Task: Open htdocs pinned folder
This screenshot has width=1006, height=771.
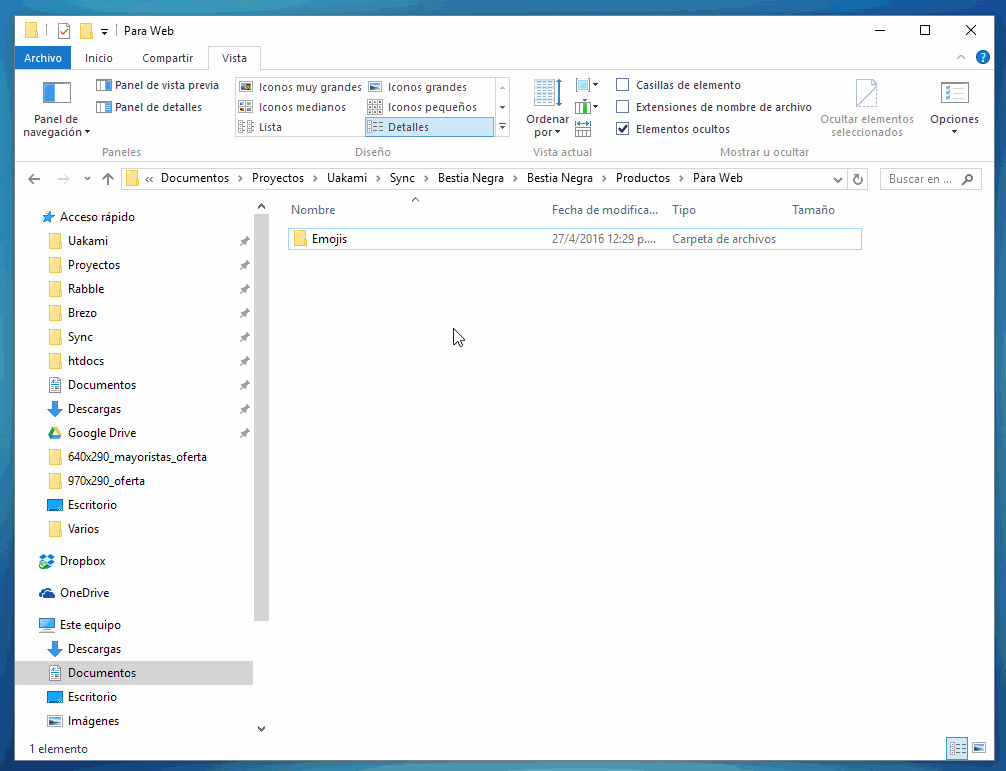Action: (86, 361)
